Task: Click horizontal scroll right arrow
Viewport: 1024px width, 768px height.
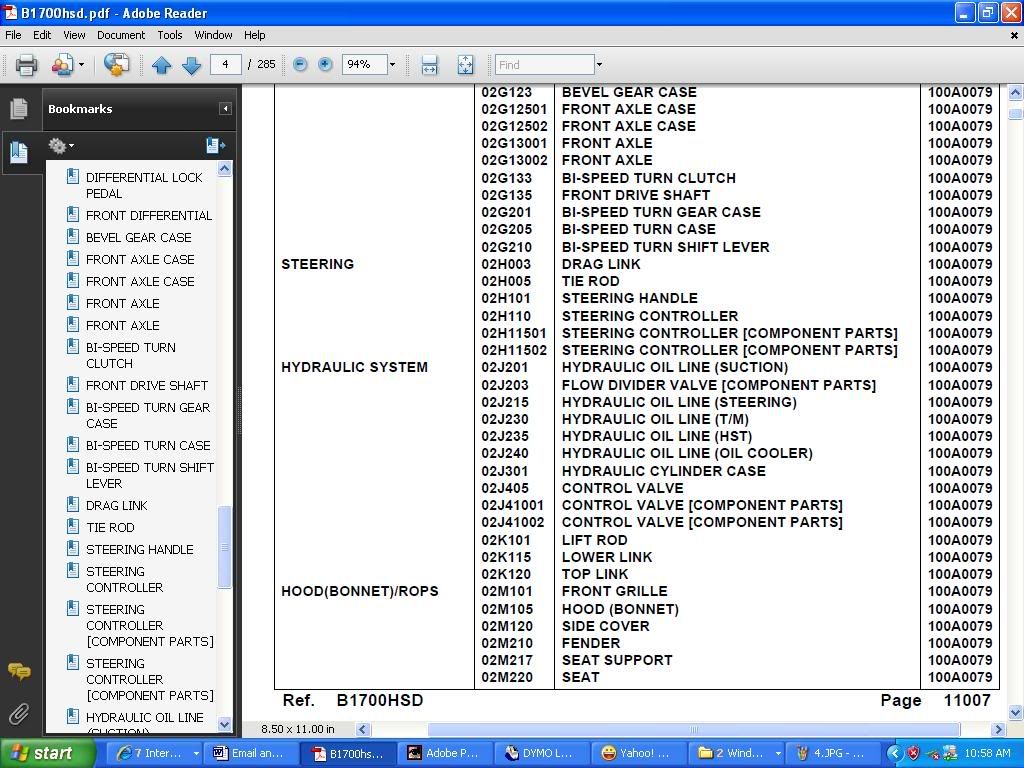Action: pos(998,729)
